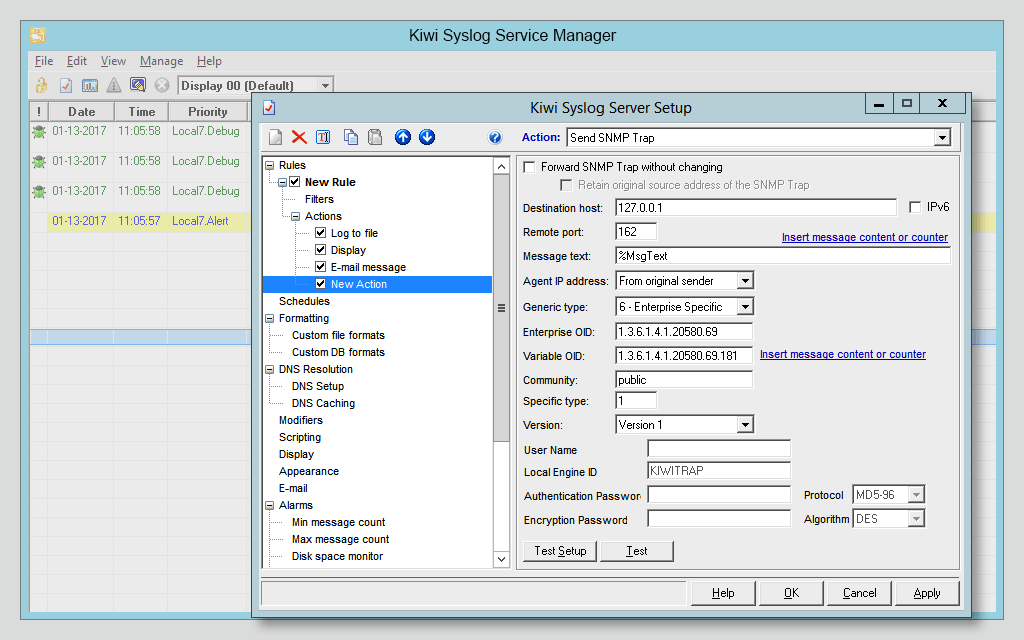Move the action down with blue arrow
The height and width of the screenshot is (640, 1024).
[x=427, y=137]
